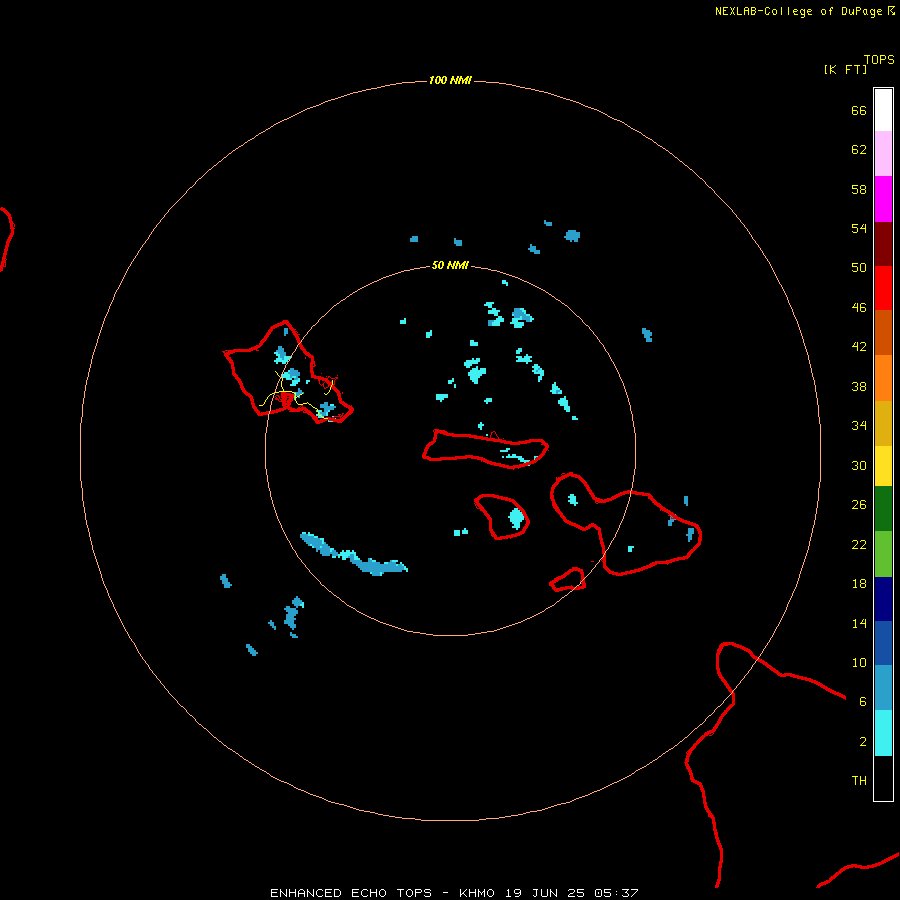900x900 pixels.
Task: Click the dark green 30 legend swatch
Action: coord(883,509)
